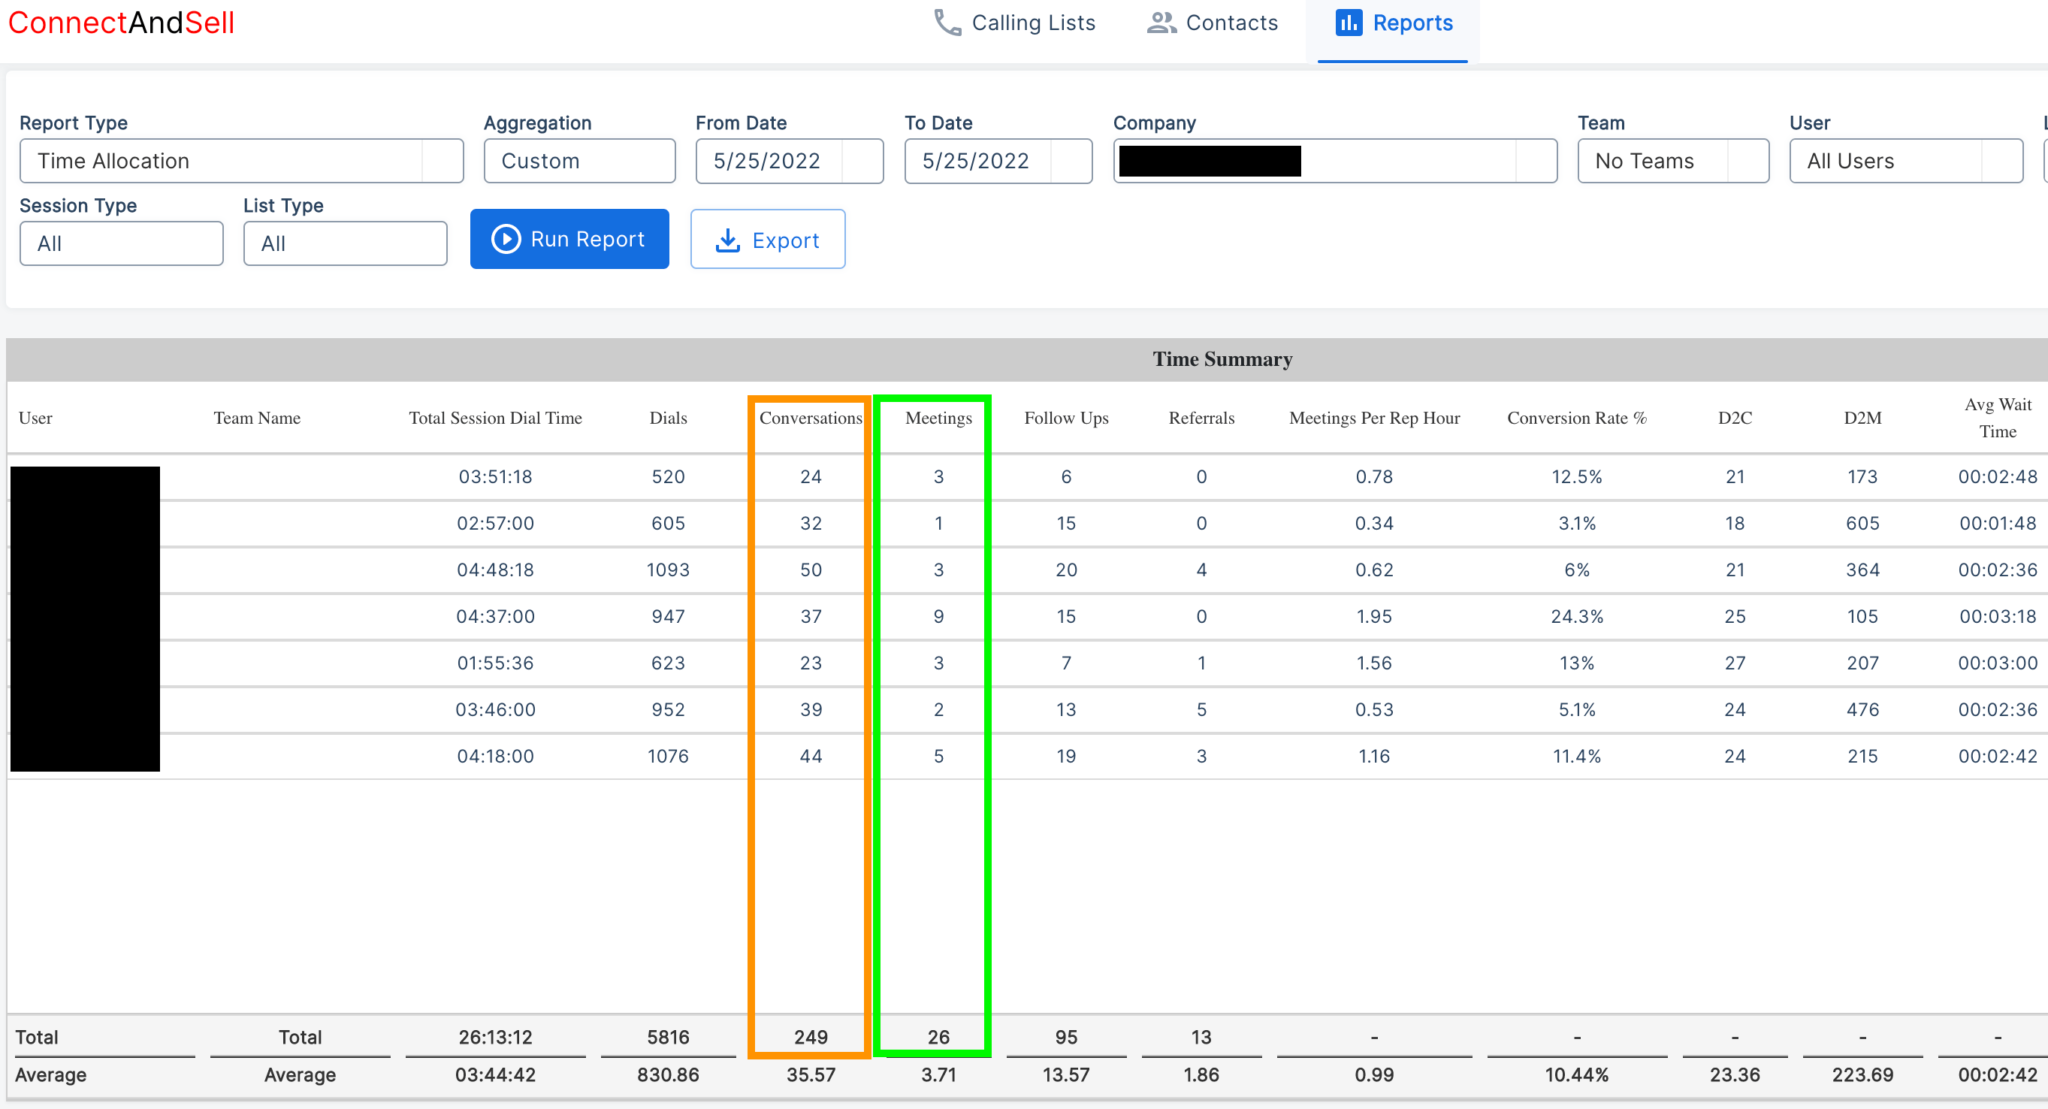Click the Reports bar chart icon
The image size is (2048, 1109).
click(1348, 22)
